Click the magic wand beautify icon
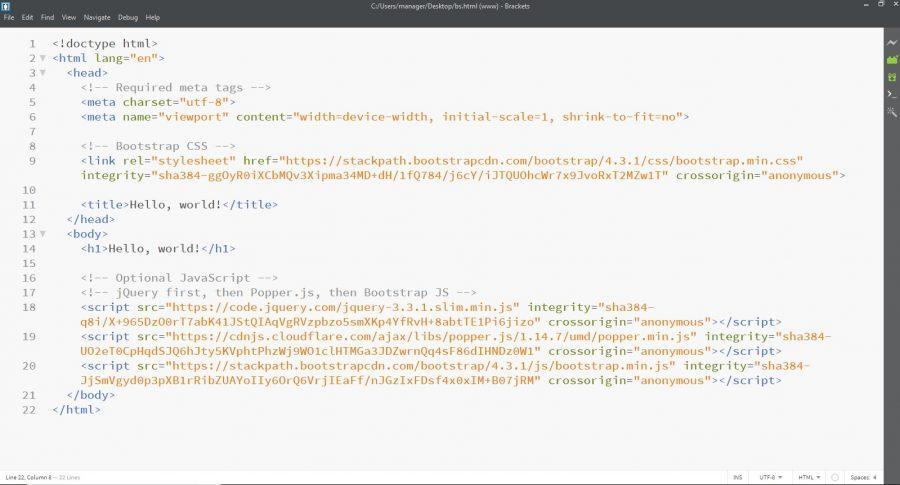The image size is (900, 485). (891, 112)
